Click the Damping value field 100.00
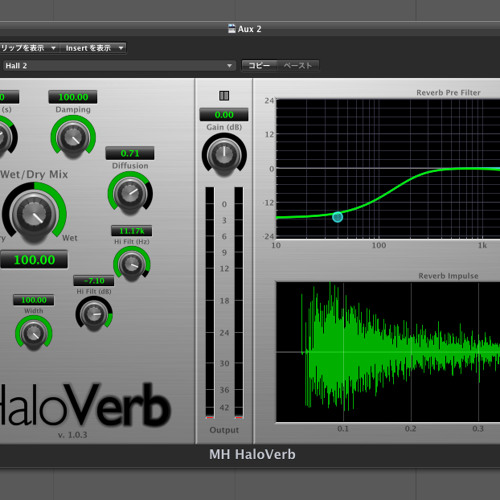Screen dimensions: 500x500 73,97
